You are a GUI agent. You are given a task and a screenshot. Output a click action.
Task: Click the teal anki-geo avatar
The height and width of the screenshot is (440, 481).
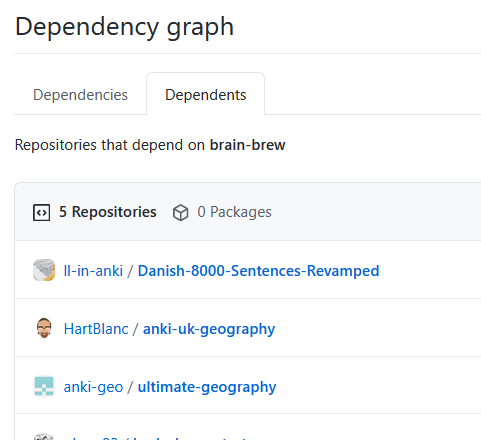44,386
